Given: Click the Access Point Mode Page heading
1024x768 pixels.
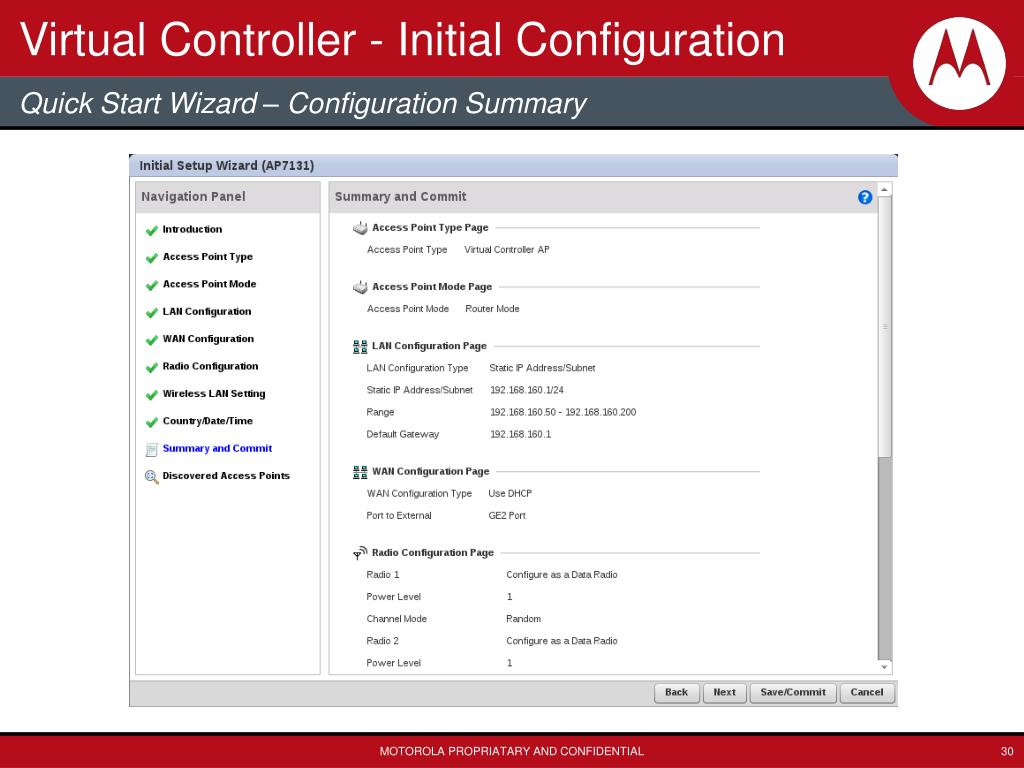Looking at the screenshot, I should coord(432,287).
